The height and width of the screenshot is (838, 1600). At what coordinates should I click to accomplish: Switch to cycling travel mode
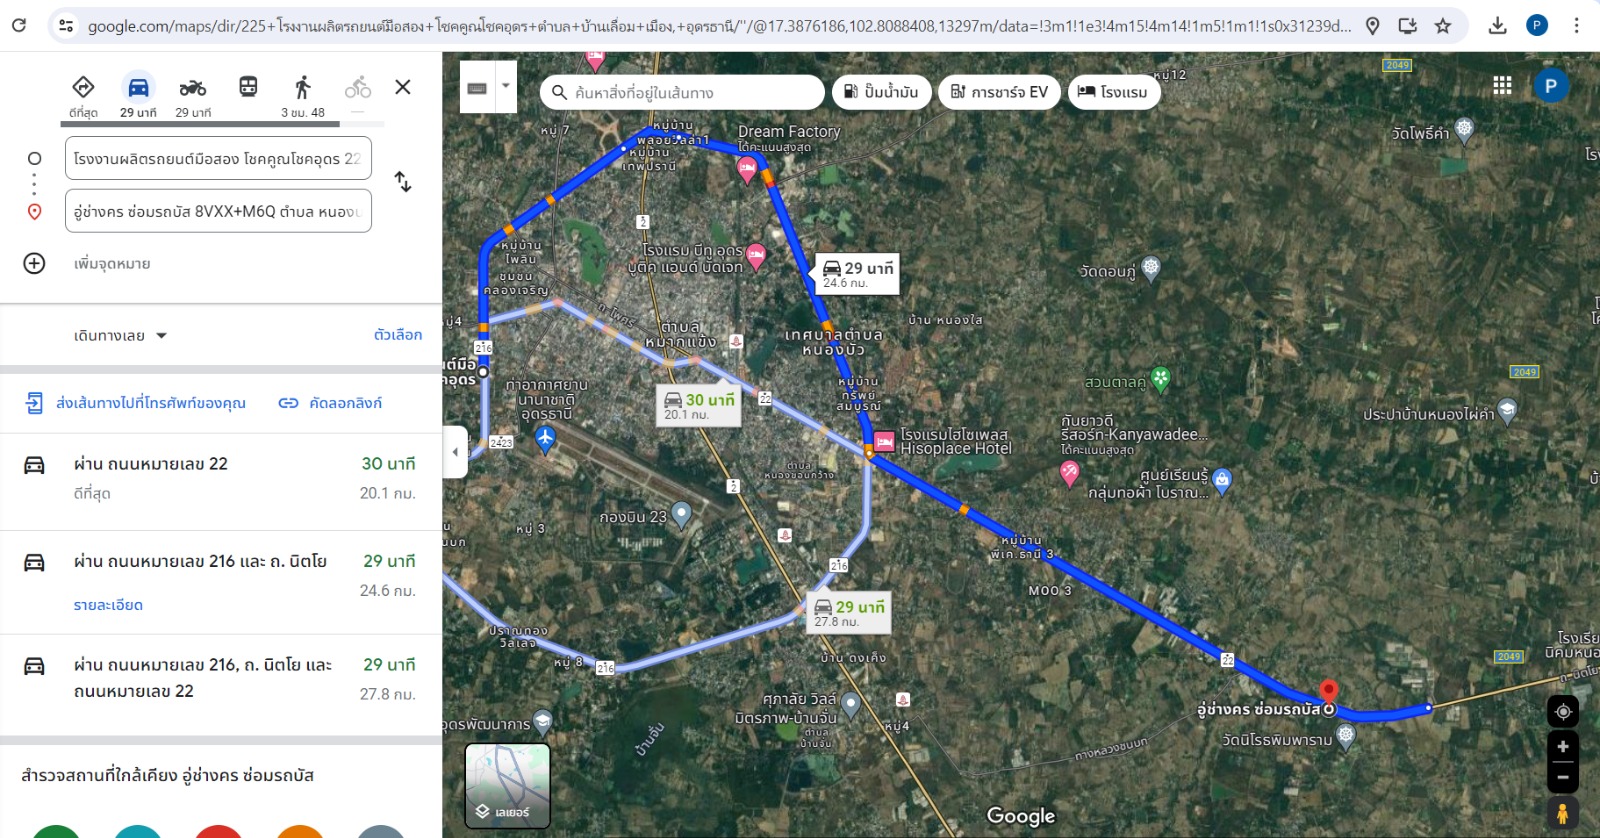tap(358, 88)
